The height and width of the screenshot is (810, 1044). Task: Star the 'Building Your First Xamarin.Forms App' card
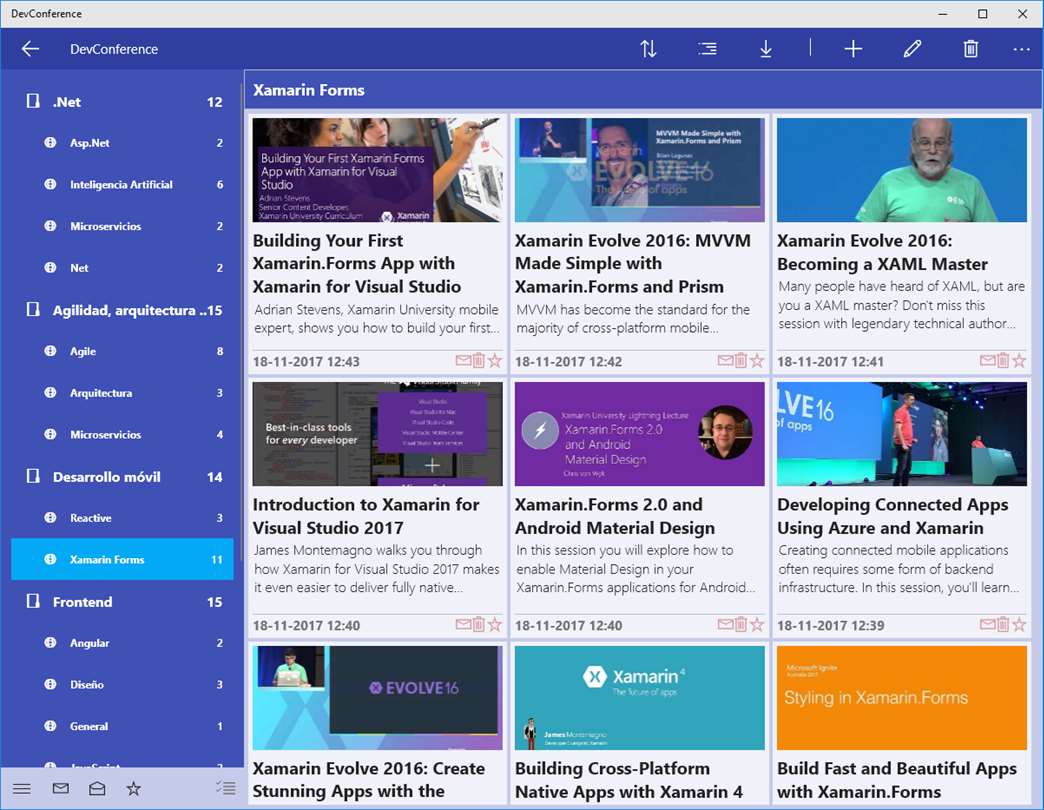[x=494, y=360]
